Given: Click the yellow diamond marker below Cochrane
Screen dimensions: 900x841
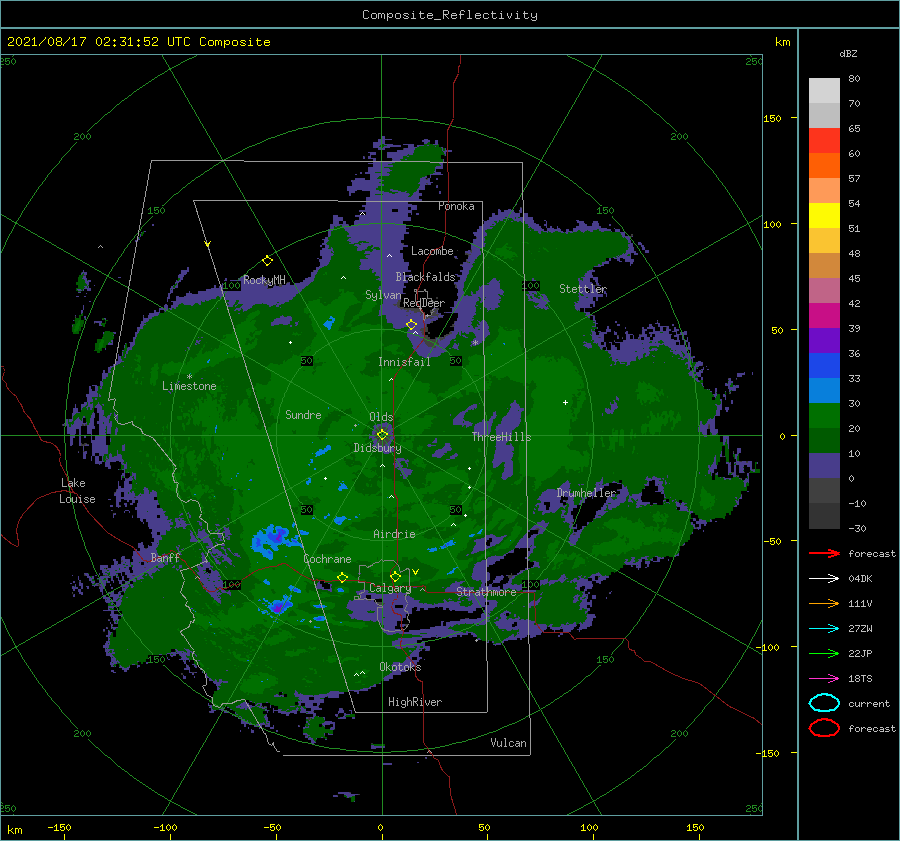Looking at the screenshot, I should [342, 577].
